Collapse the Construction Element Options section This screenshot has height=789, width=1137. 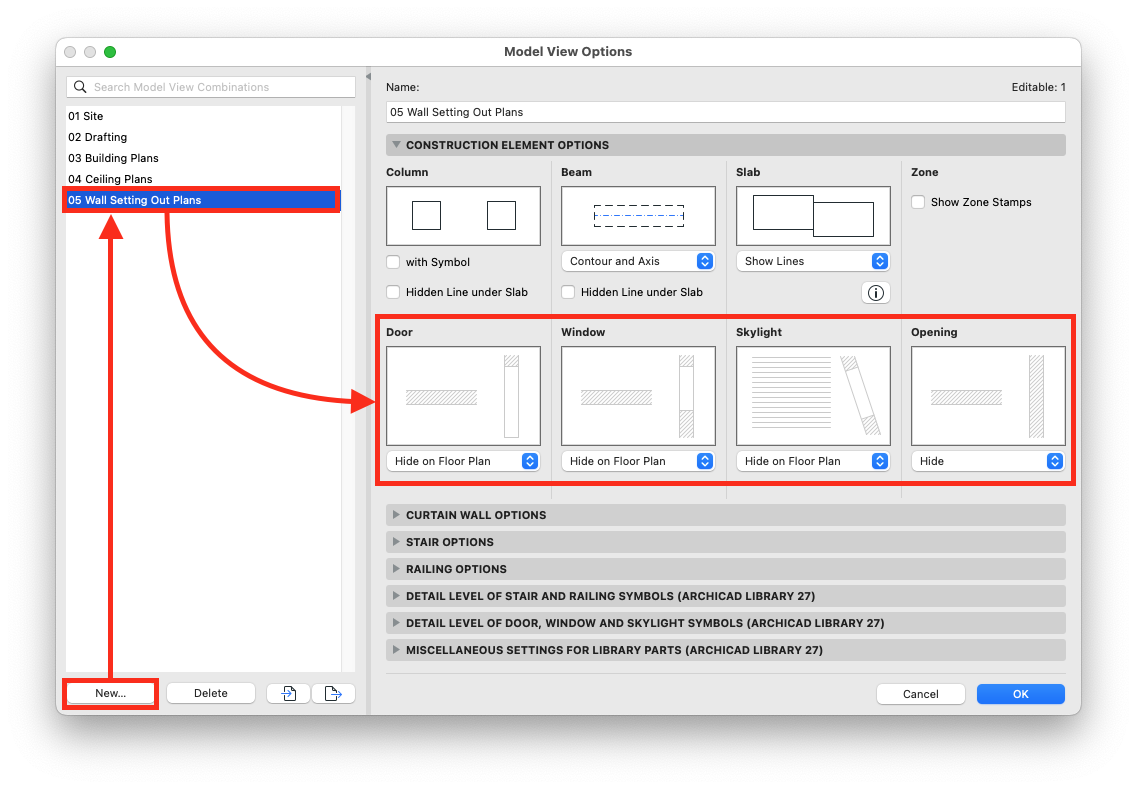coord(726,145)
